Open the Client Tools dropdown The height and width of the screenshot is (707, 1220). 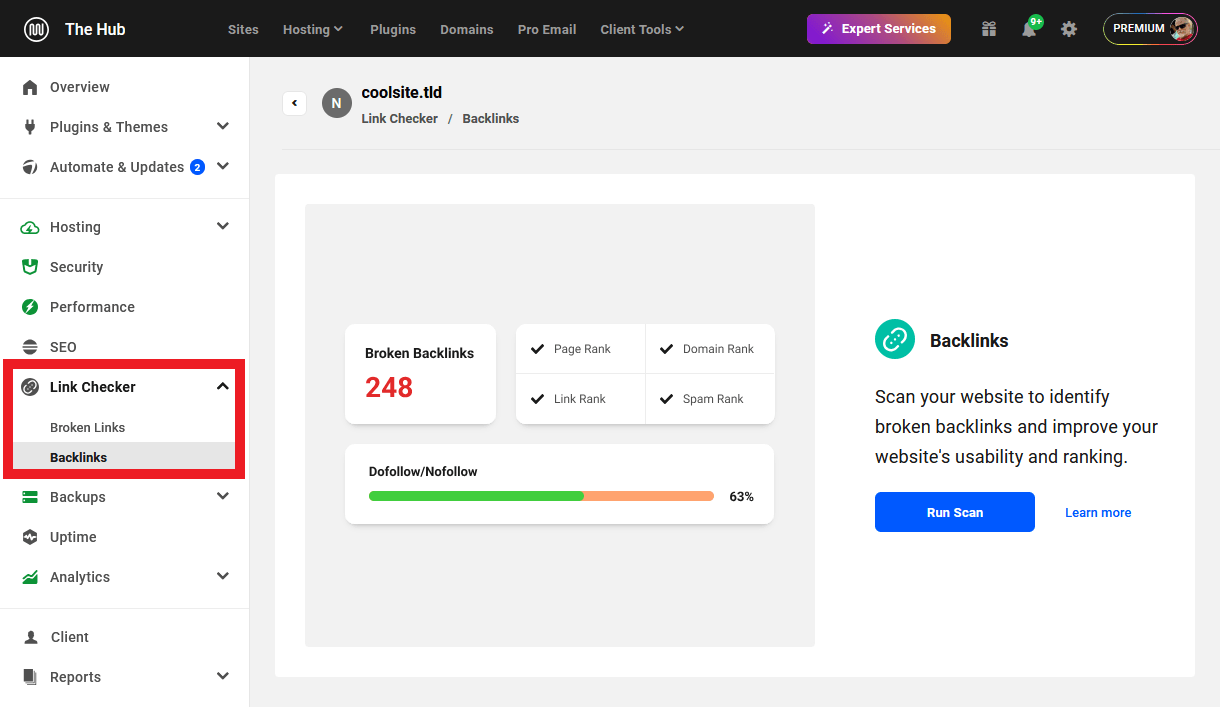[x=642, y=29]
